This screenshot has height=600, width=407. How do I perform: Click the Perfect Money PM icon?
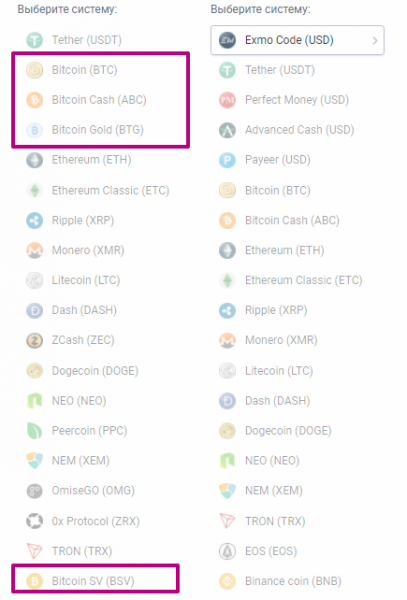tap(227, 100)
